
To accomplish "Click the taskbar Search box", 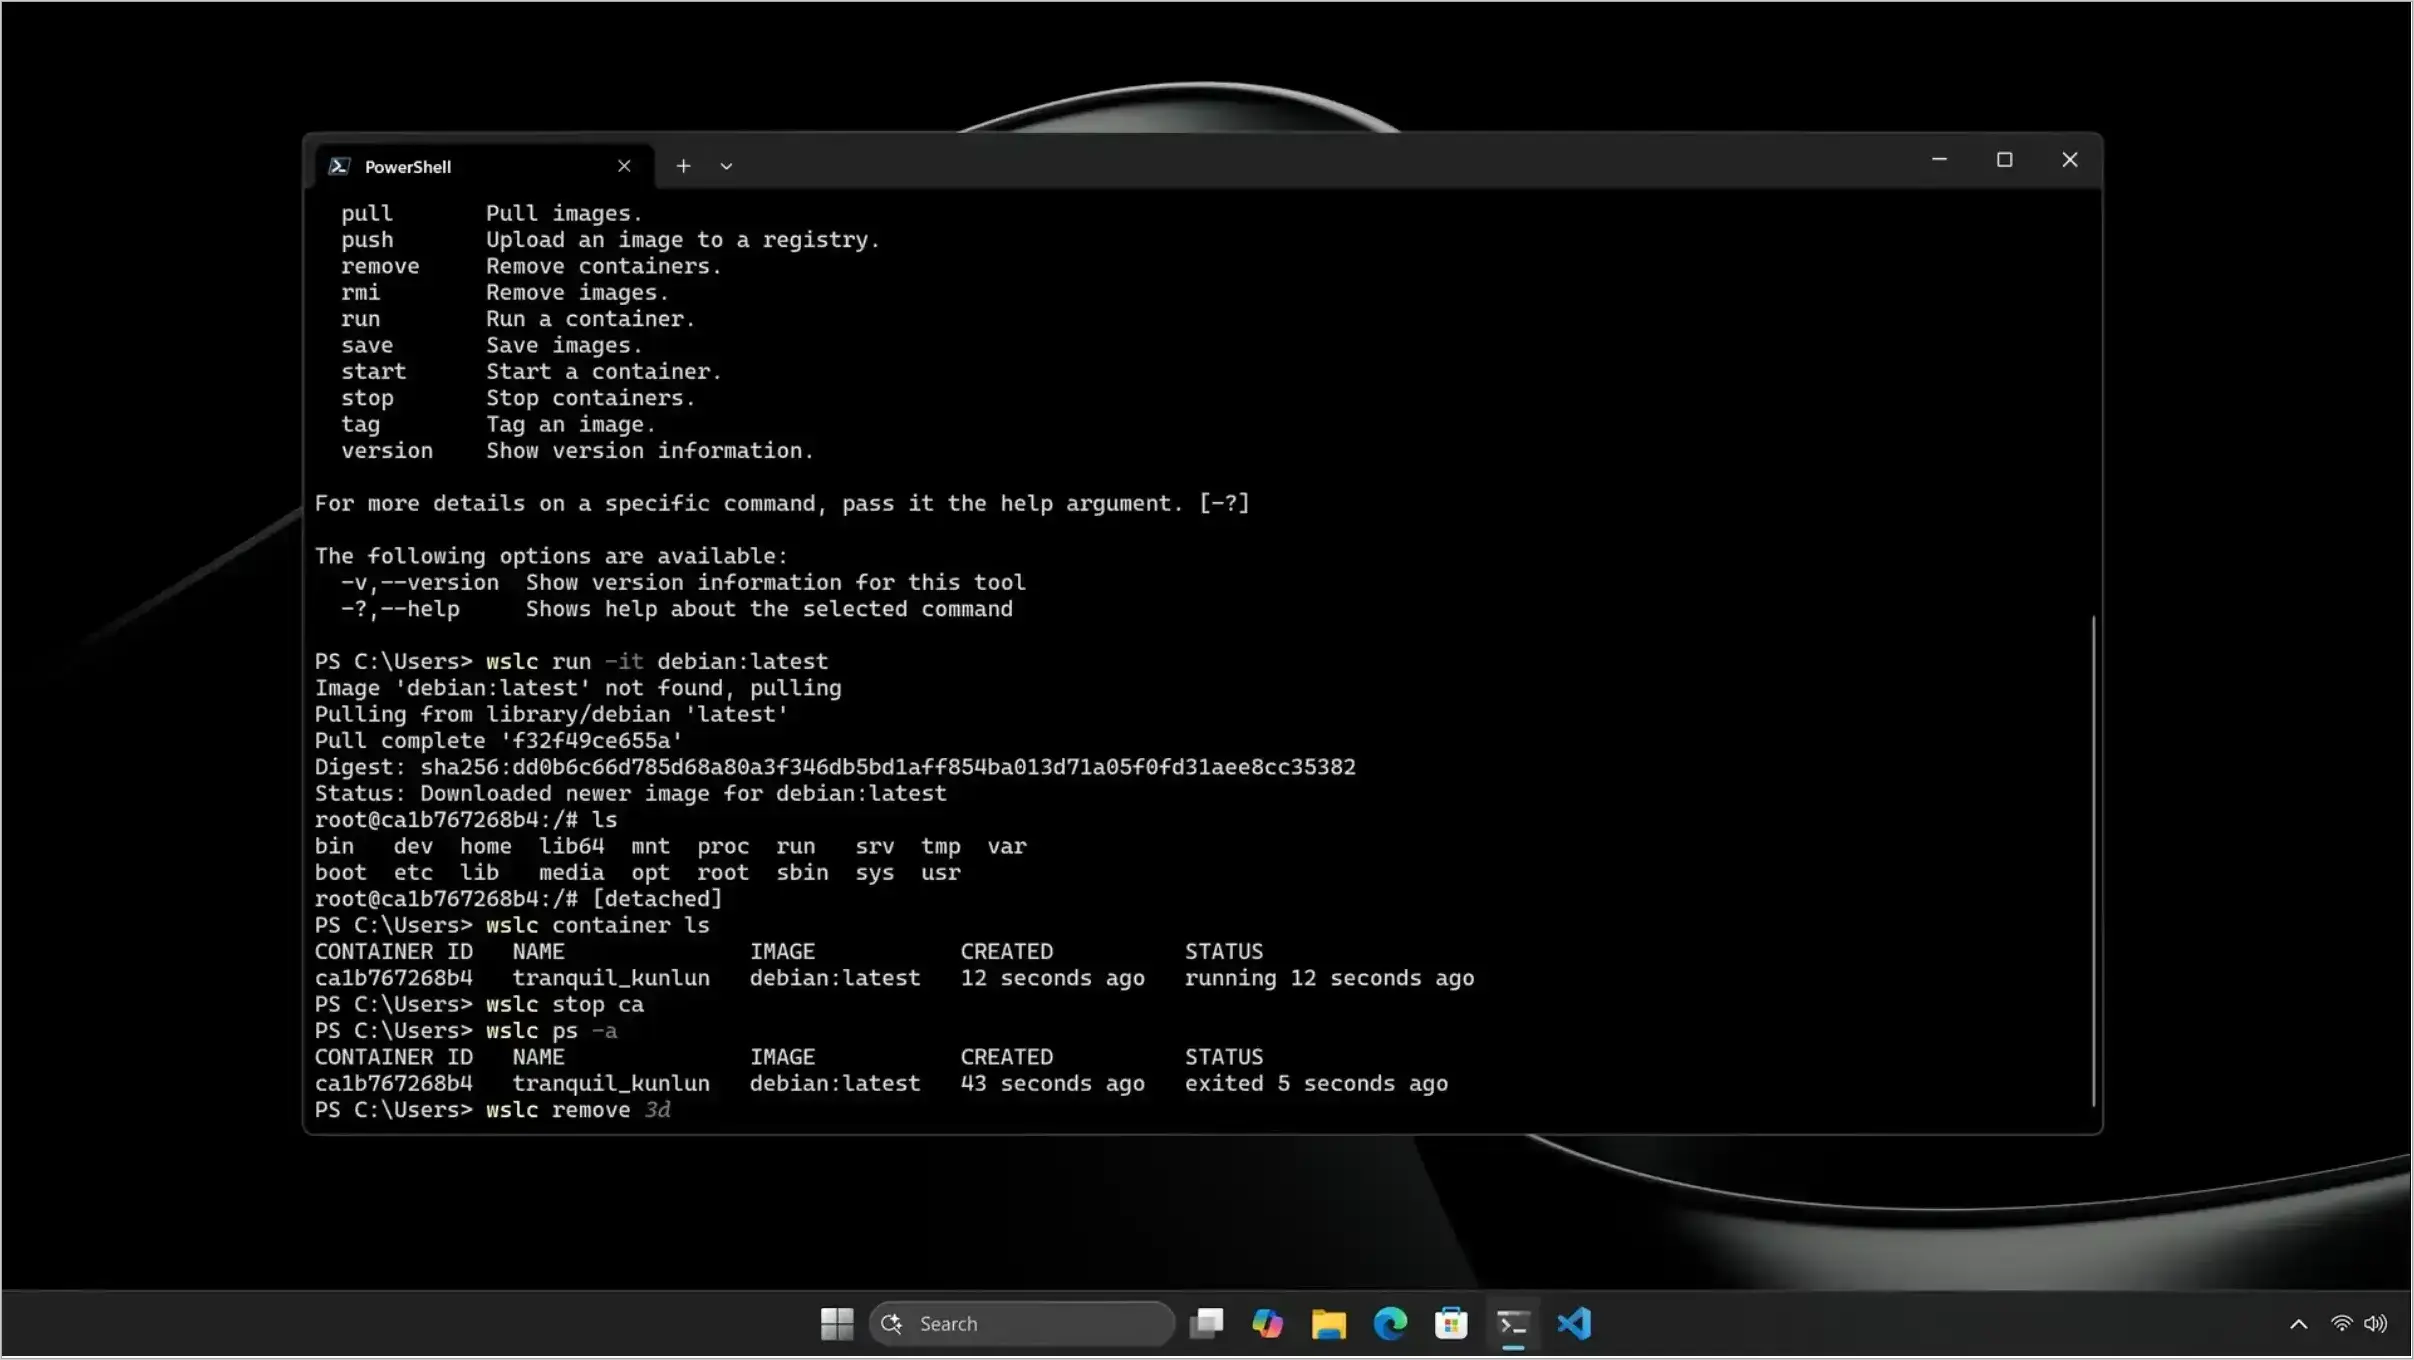I will 1022,1324.
